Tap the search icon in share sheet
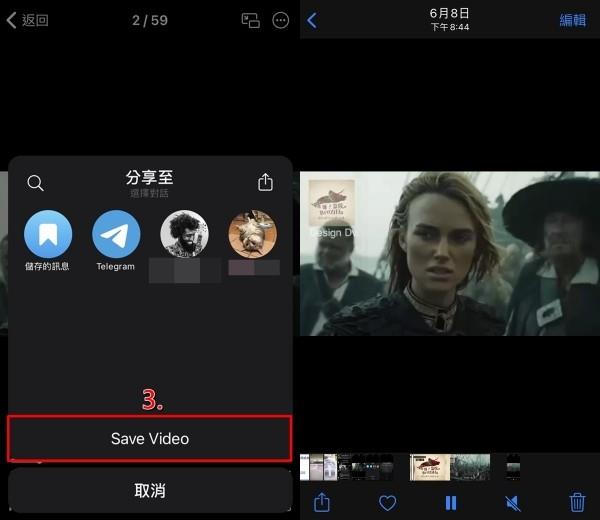The width and height of the screenshot is (600, 520). coord(35,183)
